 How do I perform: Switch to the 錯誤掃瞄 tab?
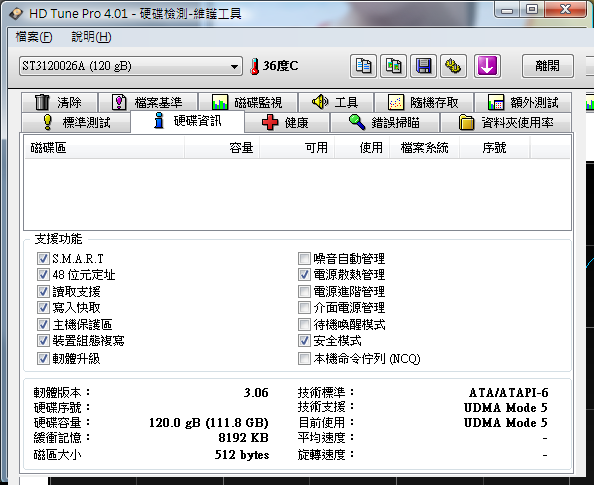[385, 122]
